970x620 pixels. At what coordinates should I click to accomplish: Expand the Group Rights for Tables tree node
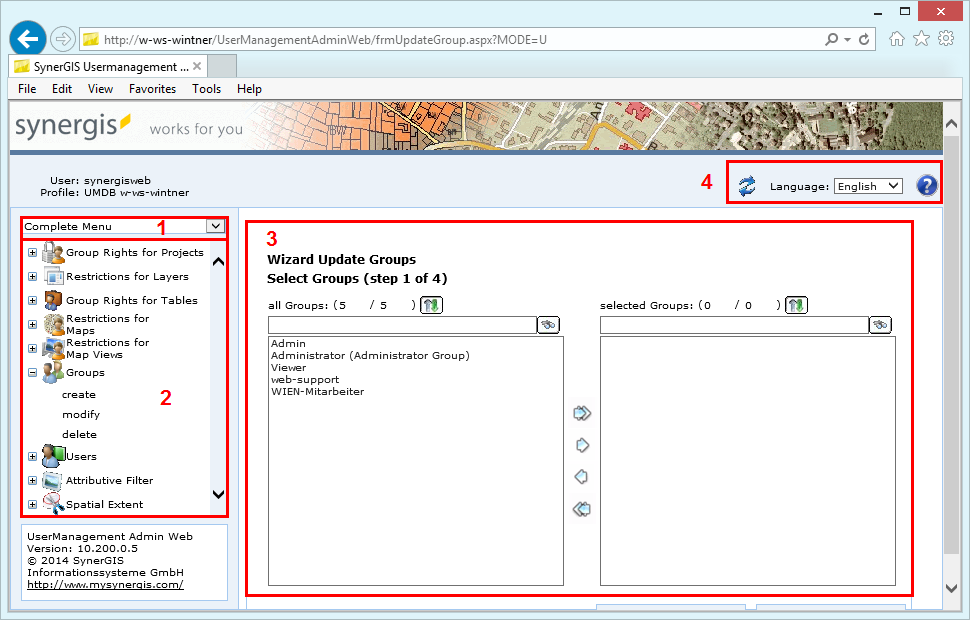click(31, 300)
